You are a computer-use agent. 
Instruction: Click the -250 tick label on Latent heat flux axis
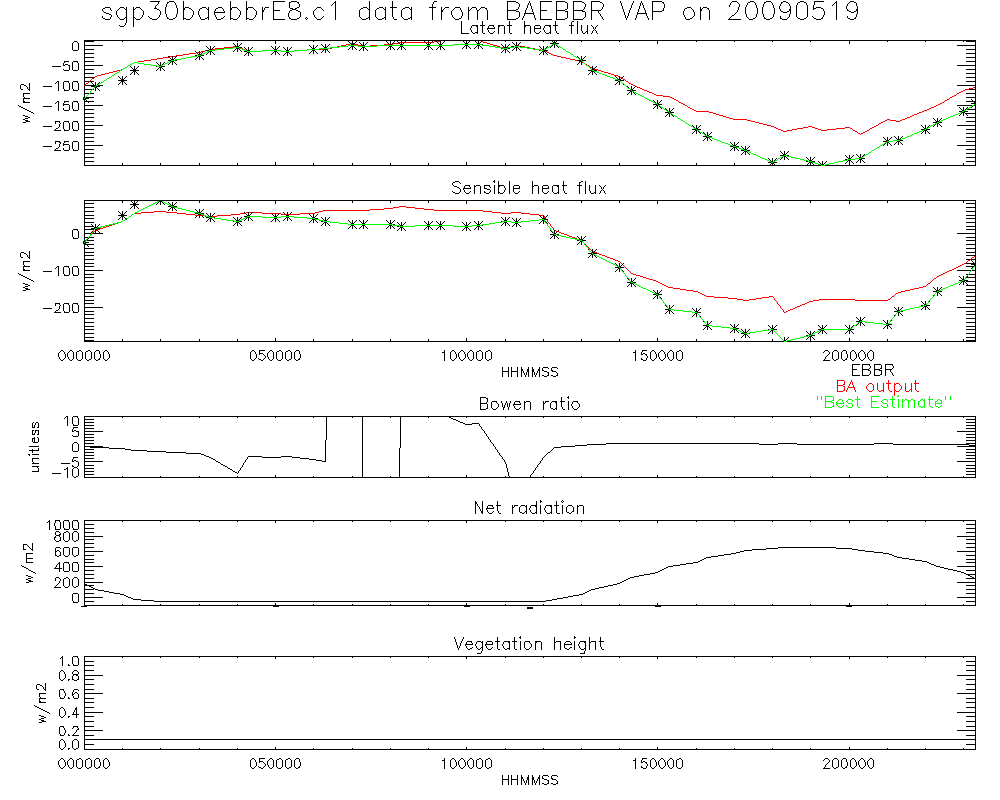point(62,145)
